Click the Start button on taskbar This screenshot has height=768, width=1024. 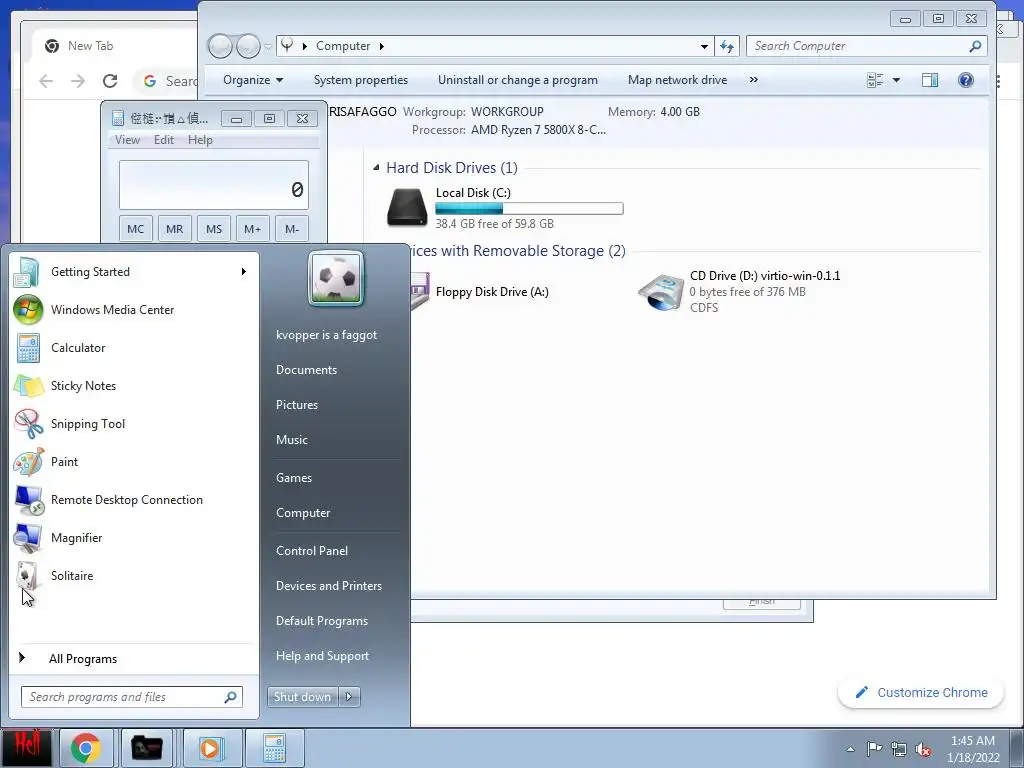pyautogui.click(x=26, y=747)
